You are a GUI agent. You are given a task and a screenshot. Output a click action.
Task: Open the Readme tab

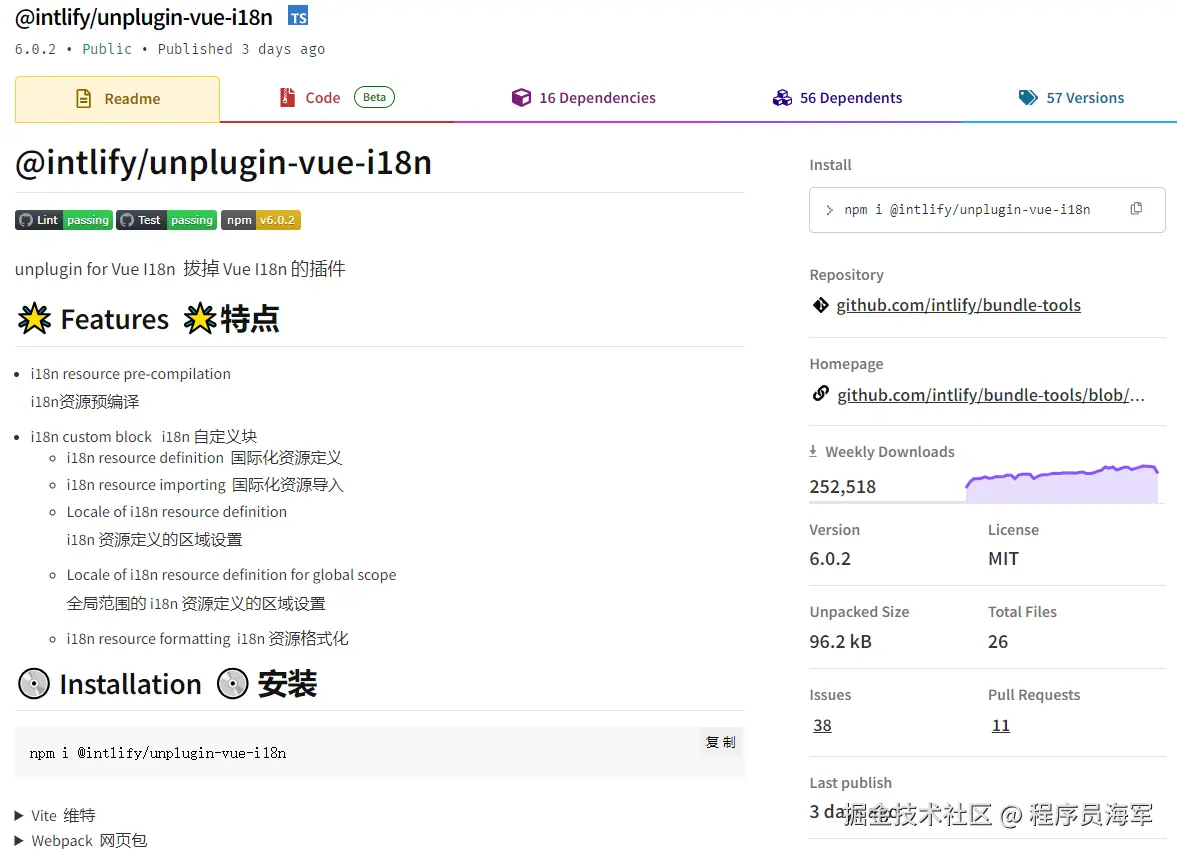tap(117, 98)
